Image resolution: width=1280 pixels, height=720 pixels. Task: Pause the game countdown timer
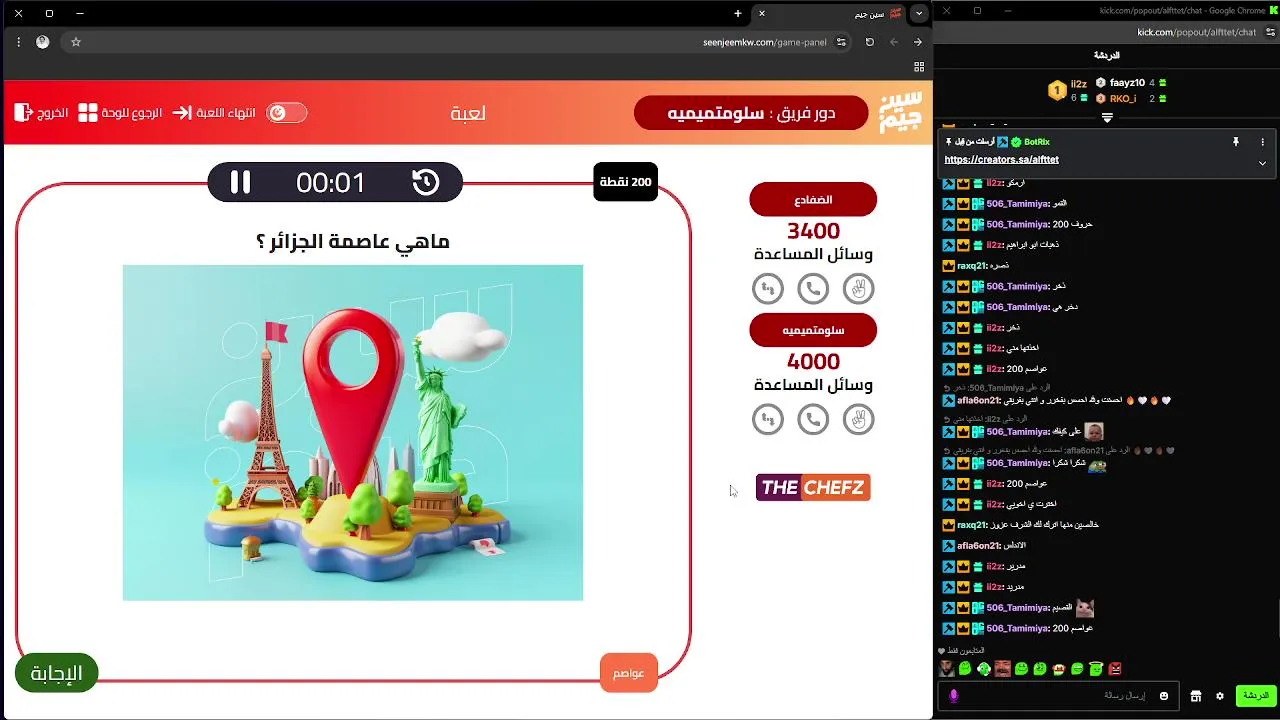240,182
